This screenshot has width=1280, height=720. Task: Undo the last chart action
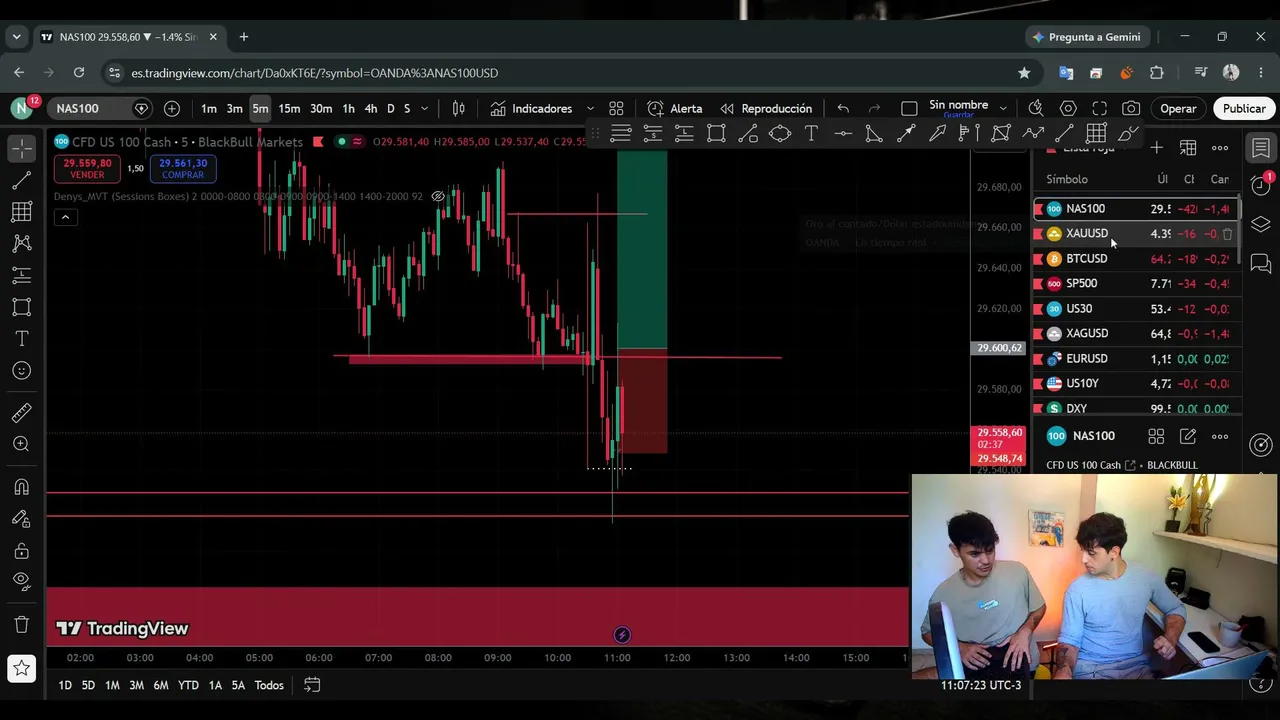click(x=843, y=108)
